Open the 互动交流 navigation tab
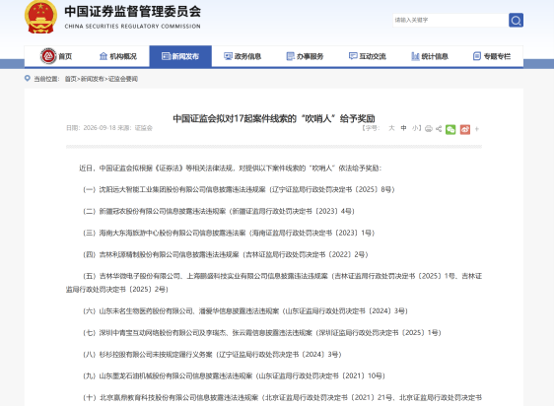Screen dimensions: 554x406 (x=367, y=56)
